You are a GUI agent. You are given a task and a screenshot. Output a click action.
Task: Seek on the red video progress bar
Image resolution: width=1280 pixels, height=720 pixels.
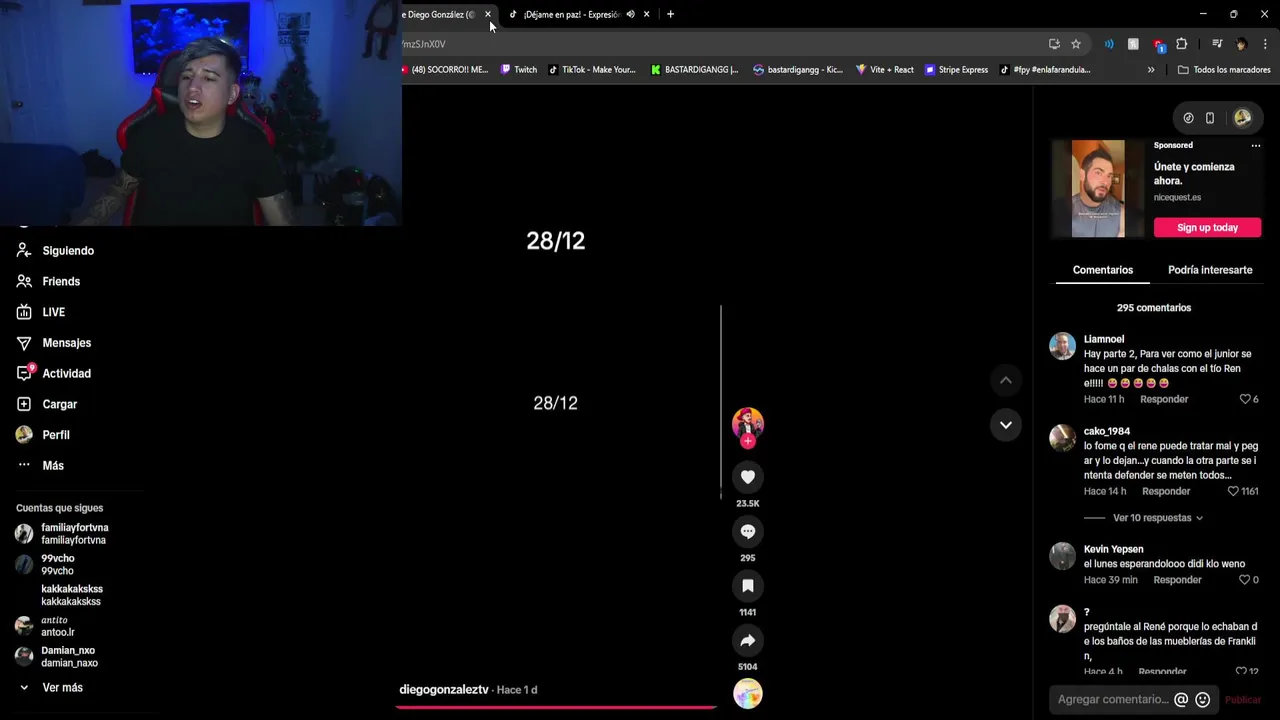[557, 707]
